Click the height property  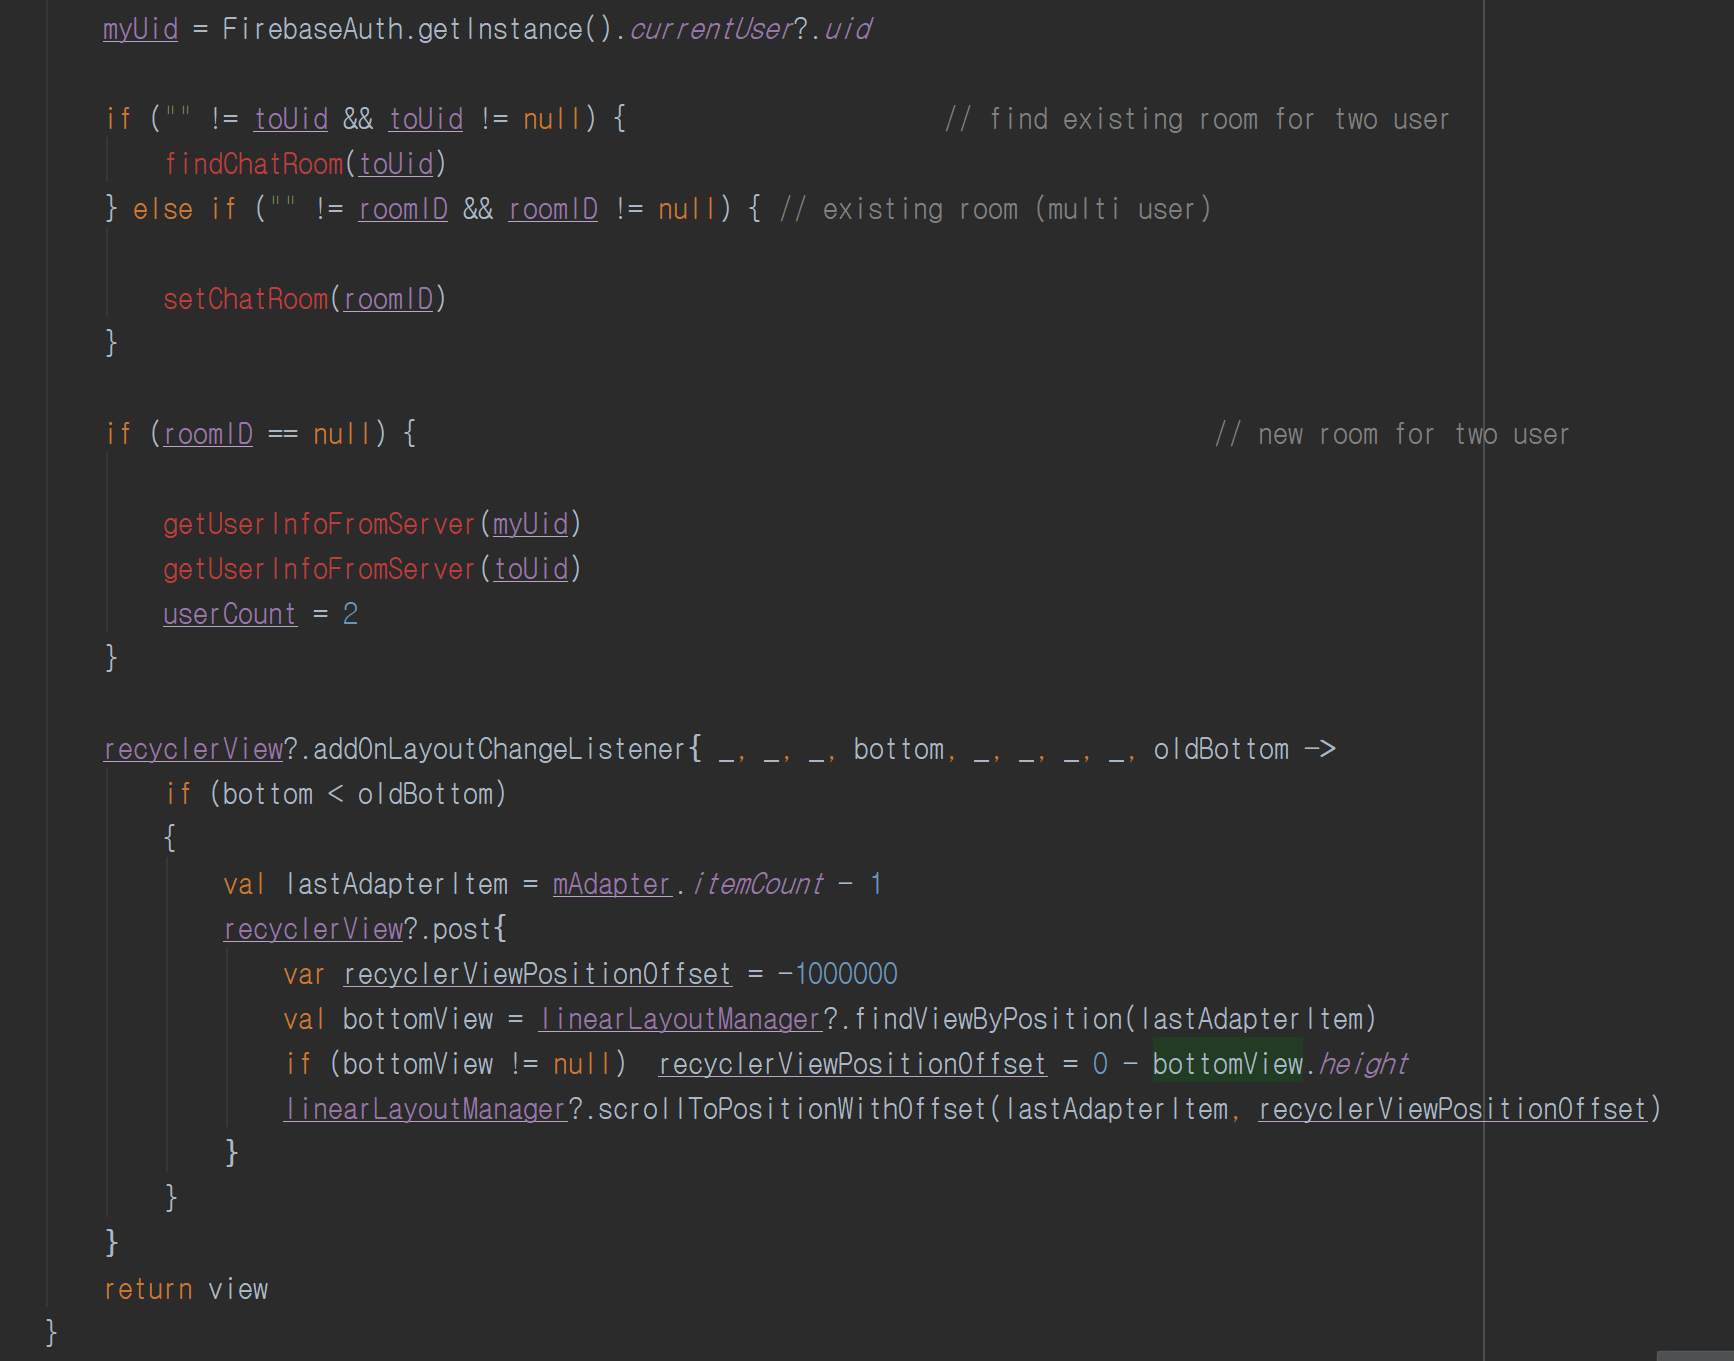click(1363, 1064)
